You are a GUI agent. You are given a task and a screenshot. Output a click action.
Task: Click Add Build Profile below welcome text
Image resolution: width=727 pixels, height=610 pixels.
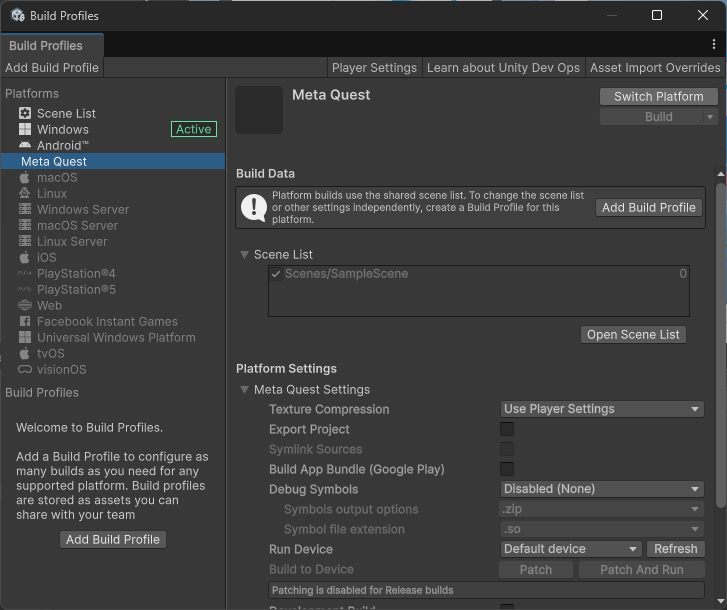[x=113, y=540]
